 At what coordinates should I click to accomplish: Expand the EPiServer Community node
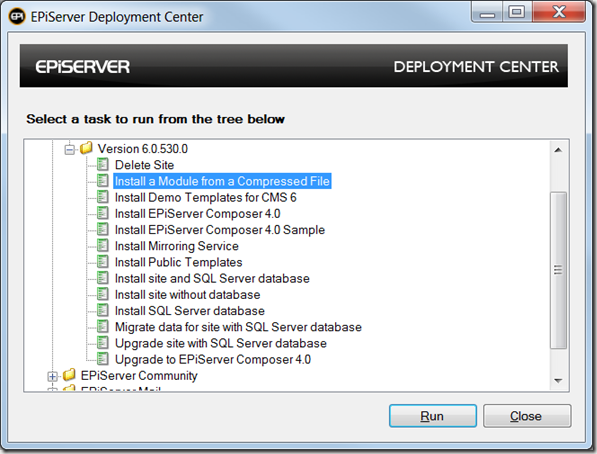click(x=53, y=376)
